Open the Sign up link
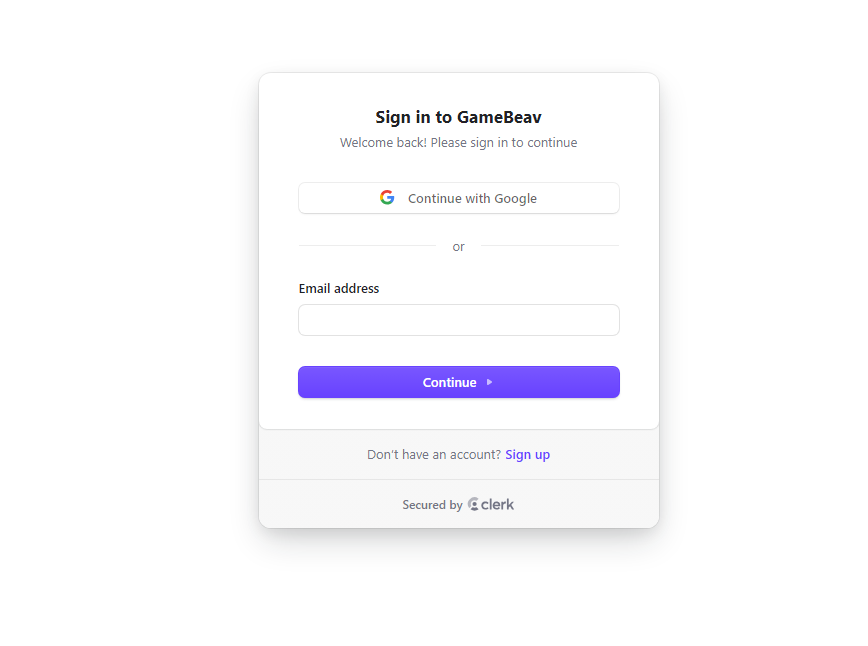Viewport: 868px width, 646px height. point(528,454)
